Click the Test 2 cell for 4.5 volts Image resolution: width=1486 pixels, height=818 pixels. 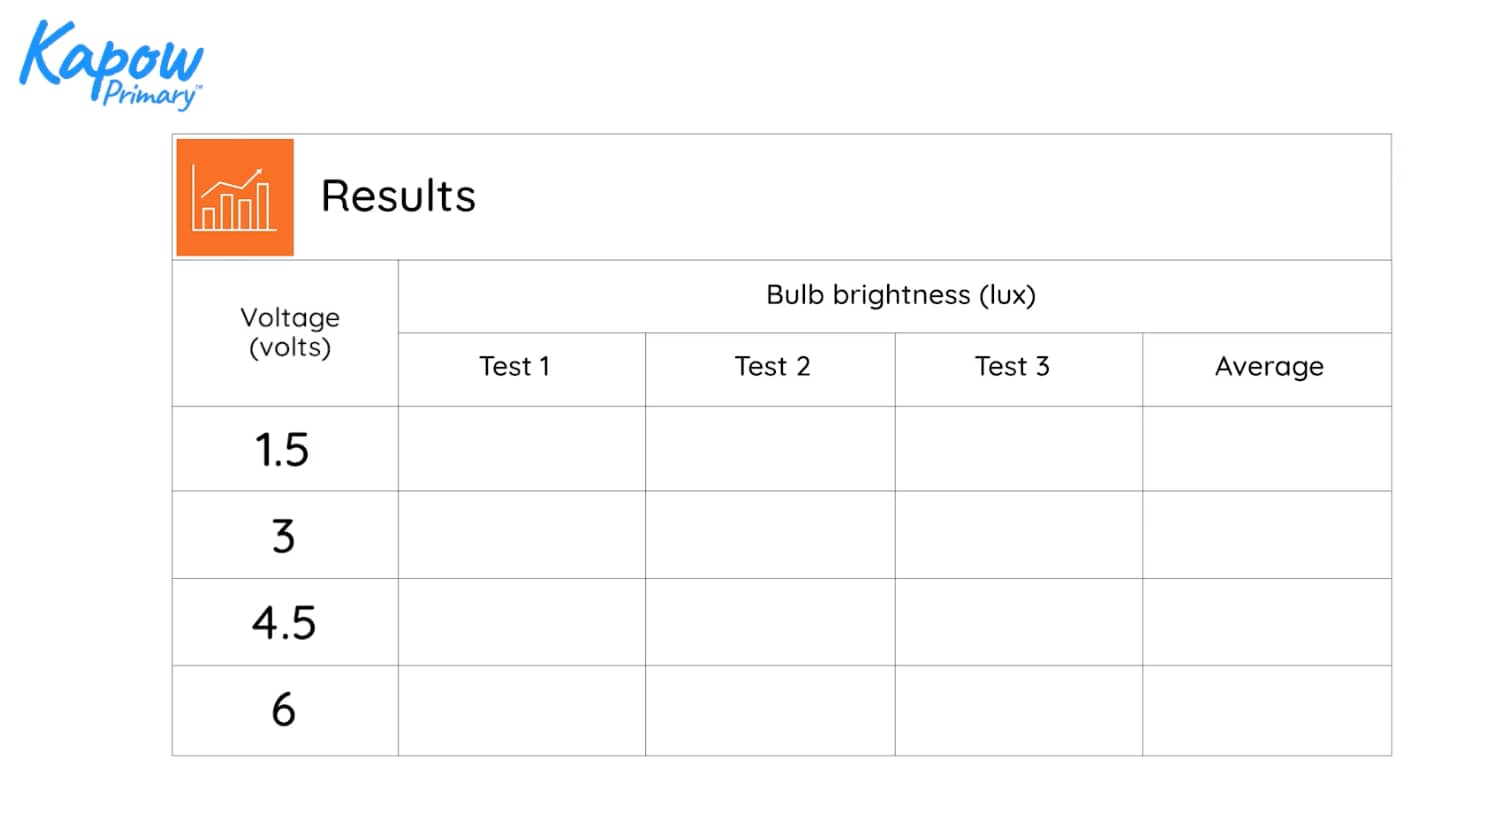coord(770,622)
